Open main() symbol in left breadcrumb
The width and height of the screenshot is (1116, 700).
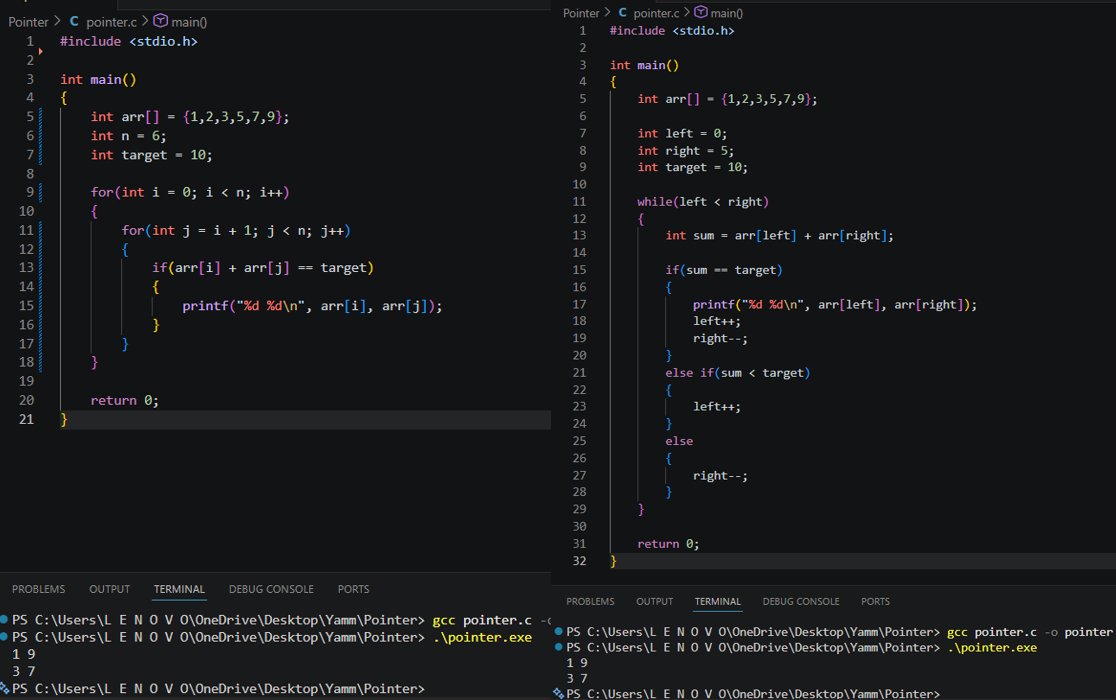(x=189, y=22)
